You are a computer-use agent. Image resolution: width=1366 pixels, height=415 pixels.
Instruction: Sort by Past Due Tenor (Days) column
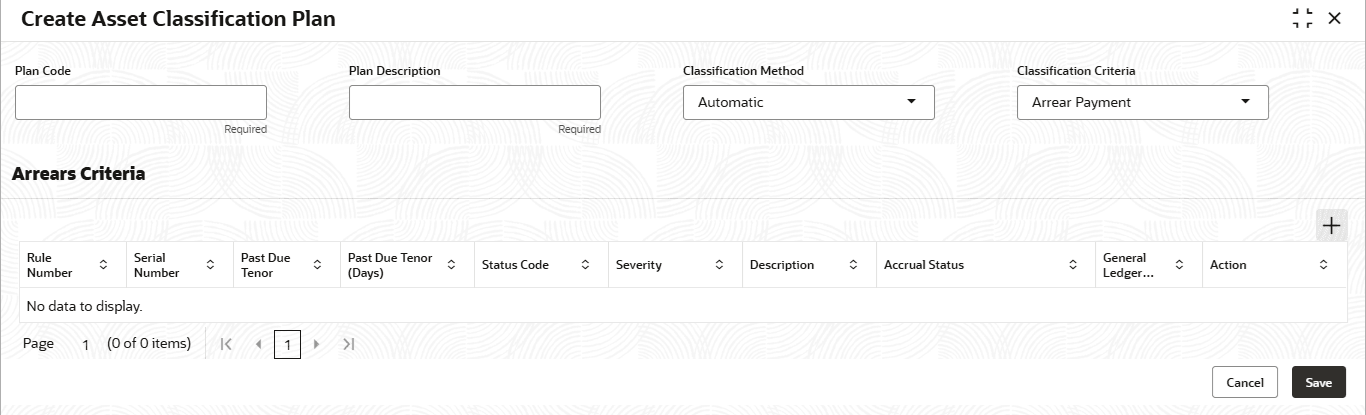451,265
